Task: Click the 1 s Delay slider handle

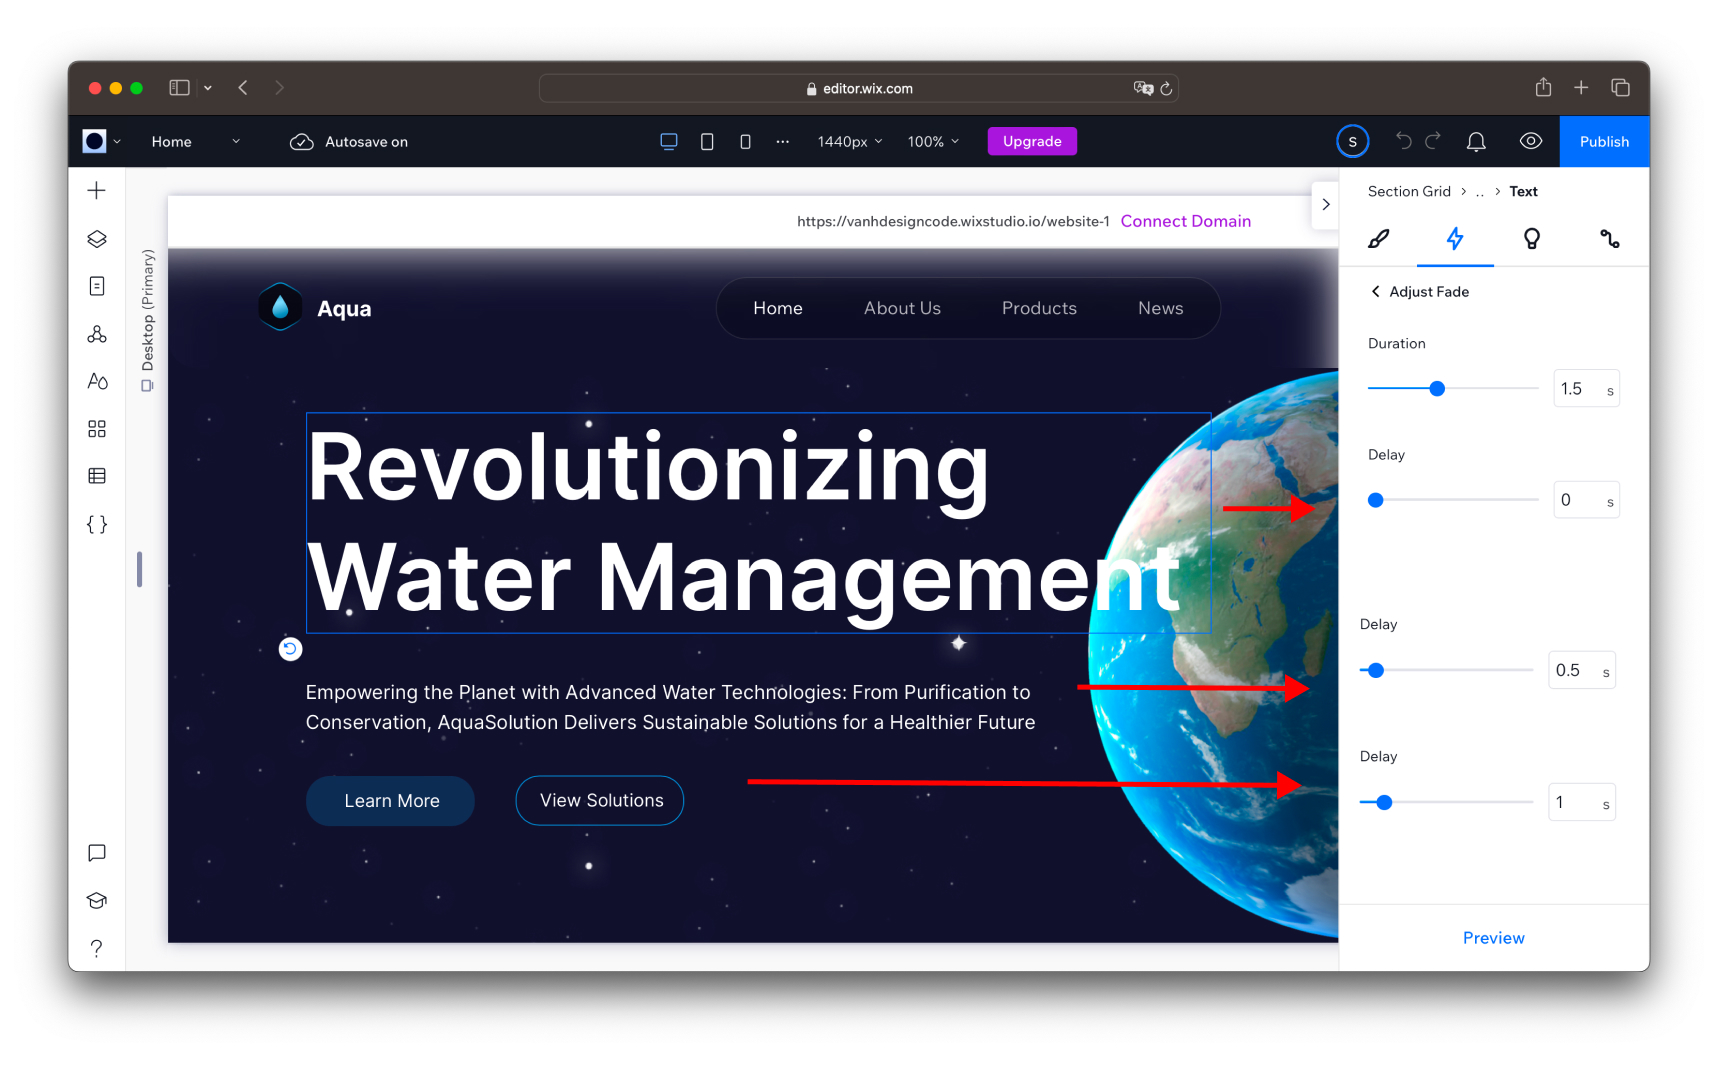Action: pos(1384,802)
